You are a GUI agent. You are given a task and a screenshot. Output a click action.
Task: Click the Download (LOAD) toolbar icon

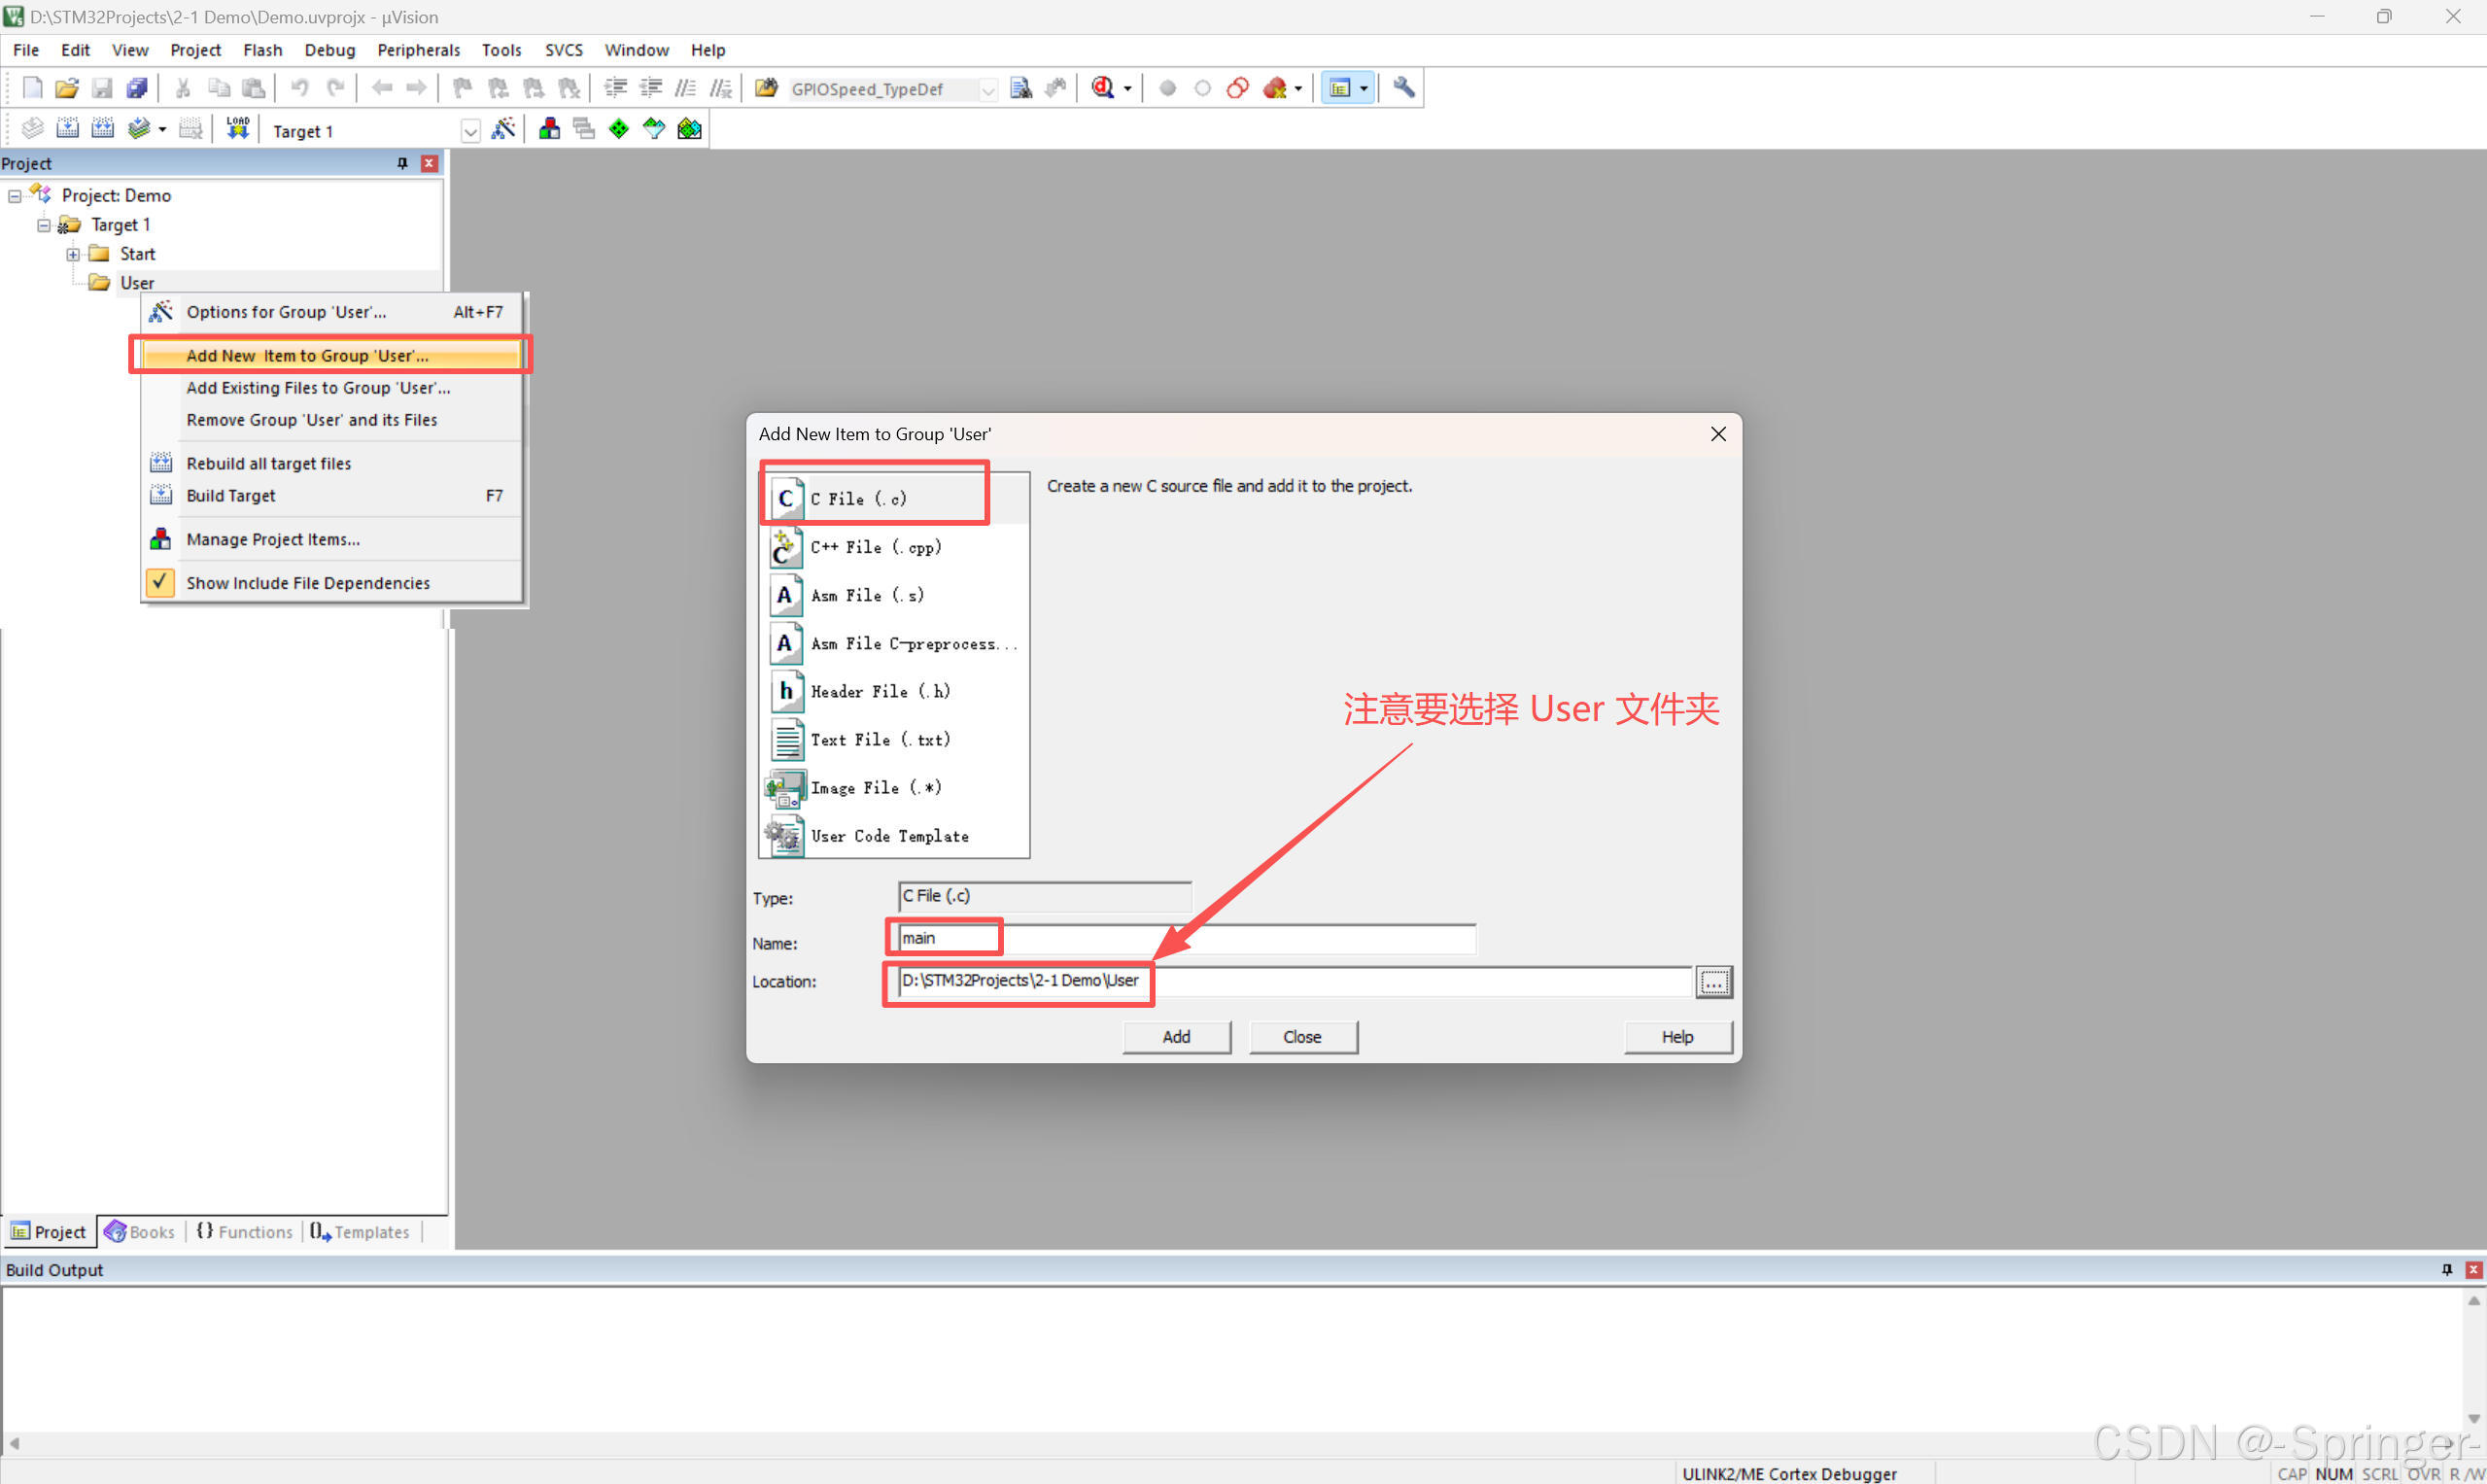point(237,129)
